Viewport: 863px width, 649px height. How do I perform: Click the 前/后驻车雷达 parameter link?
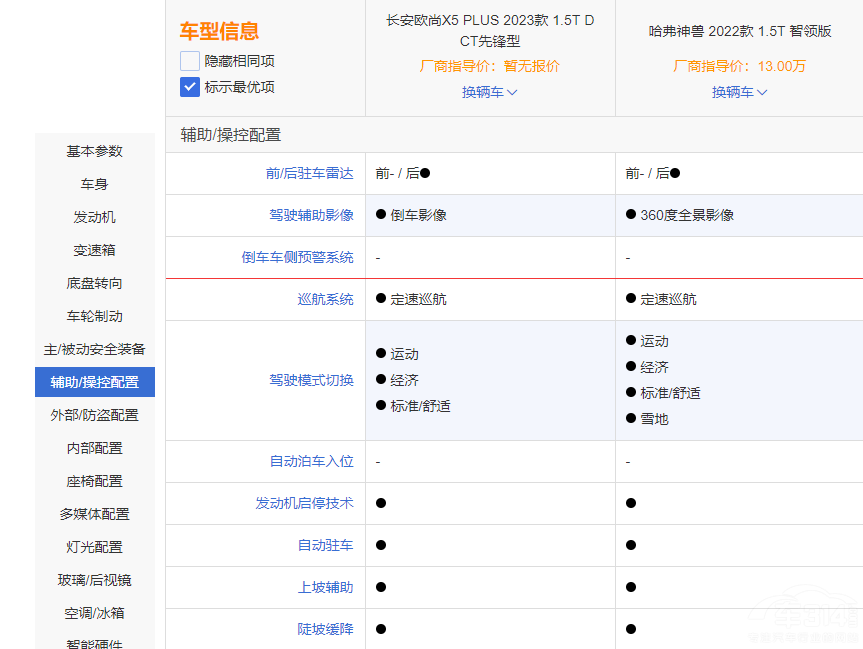pyautogui.click(x=309, y=173)
